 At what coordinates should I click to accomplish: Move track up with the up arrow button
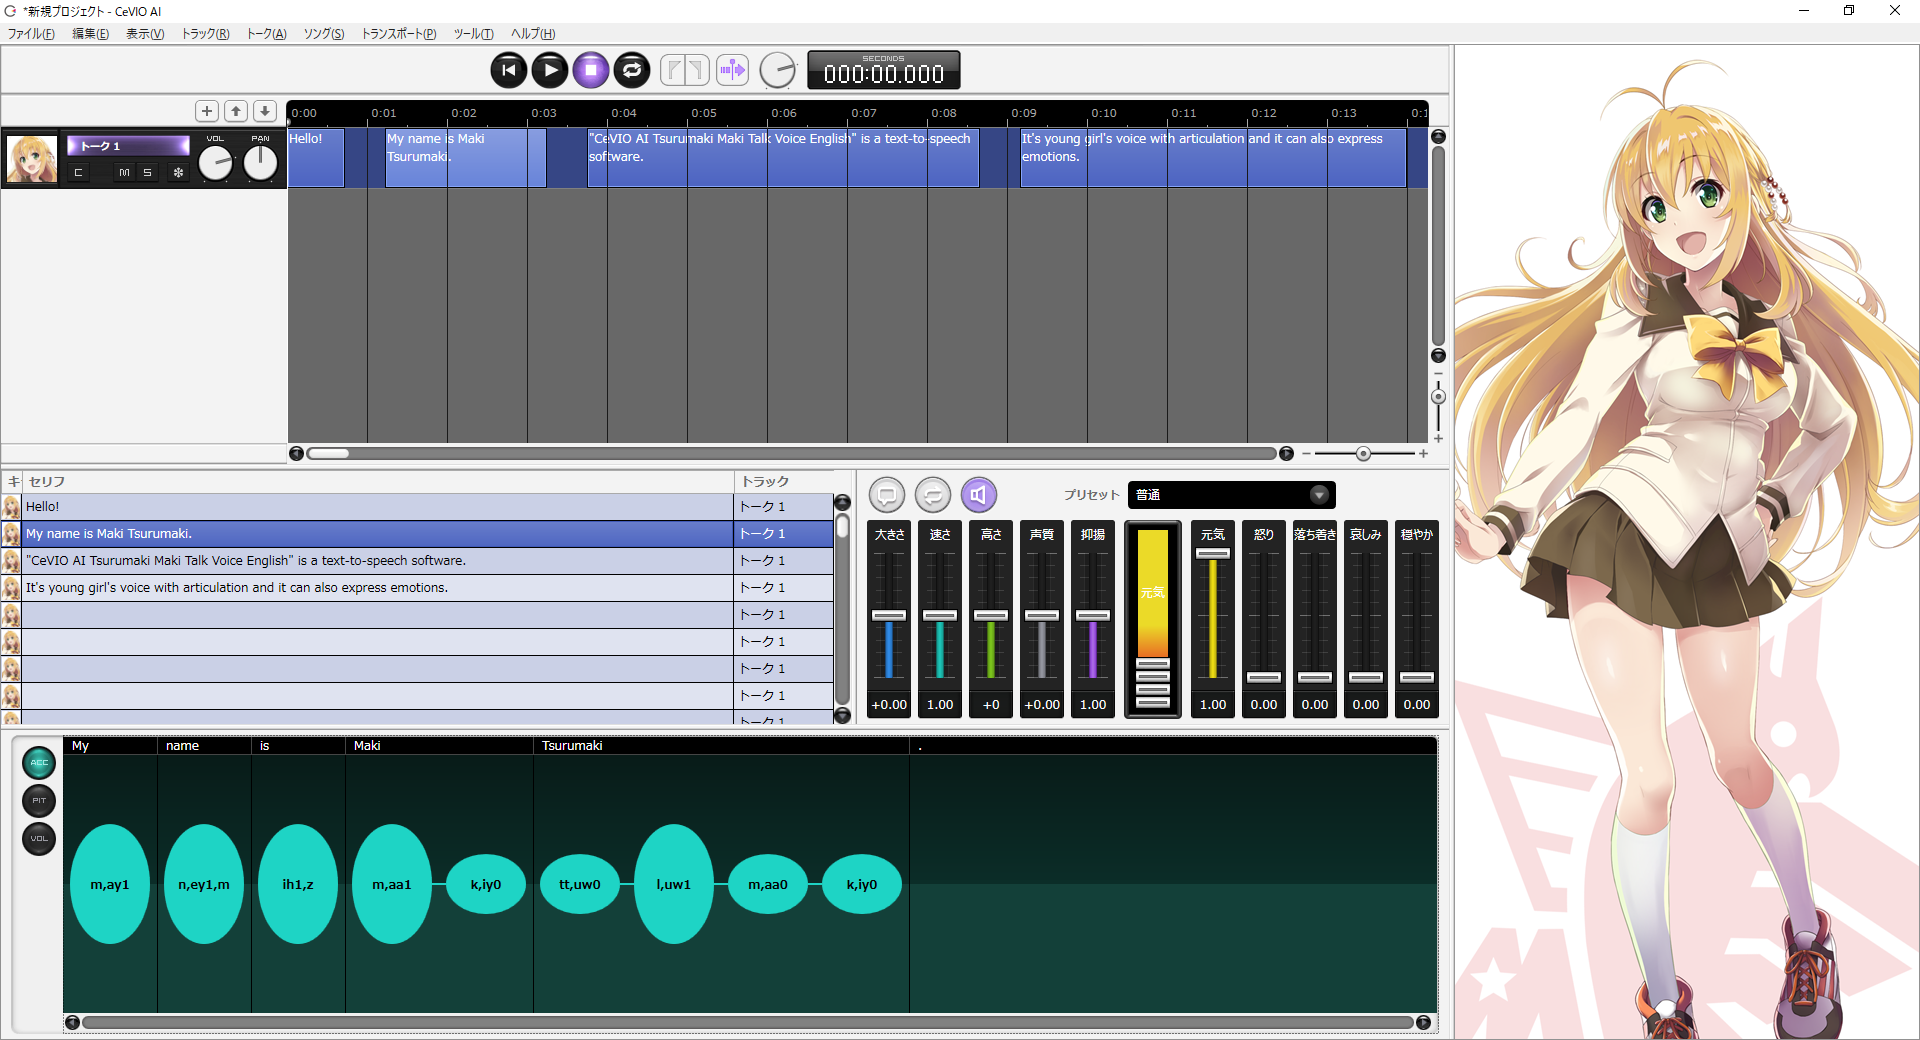(236, 111)
